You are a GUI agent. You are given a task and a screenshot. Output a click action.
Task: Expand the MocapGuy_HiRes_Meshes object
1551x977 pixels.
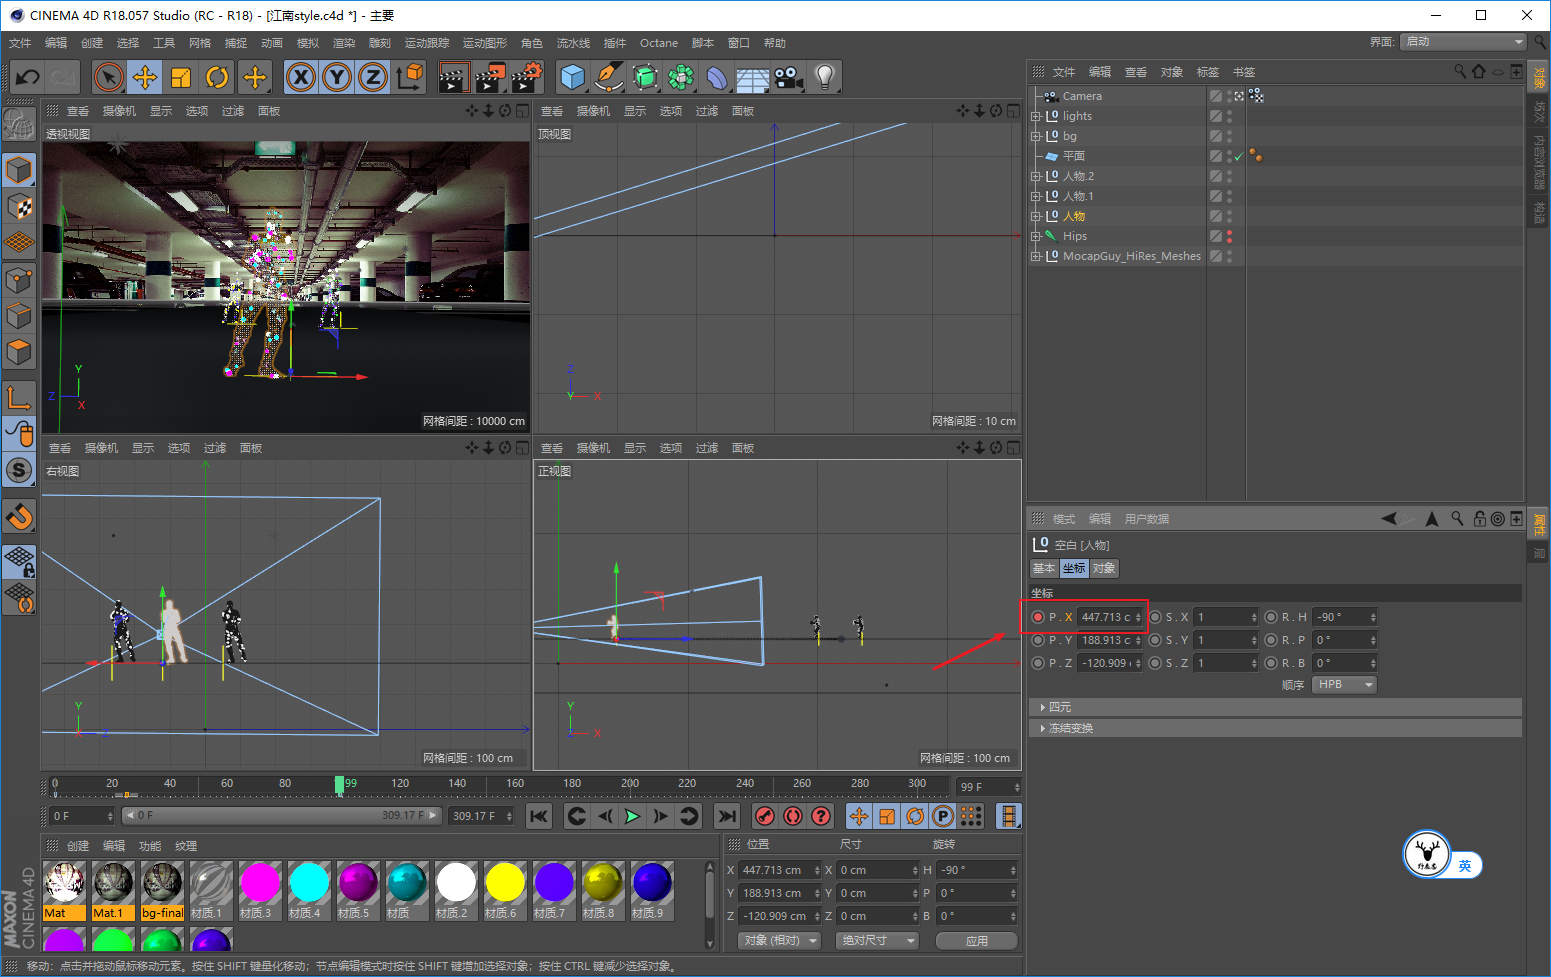pos(1036,256)
